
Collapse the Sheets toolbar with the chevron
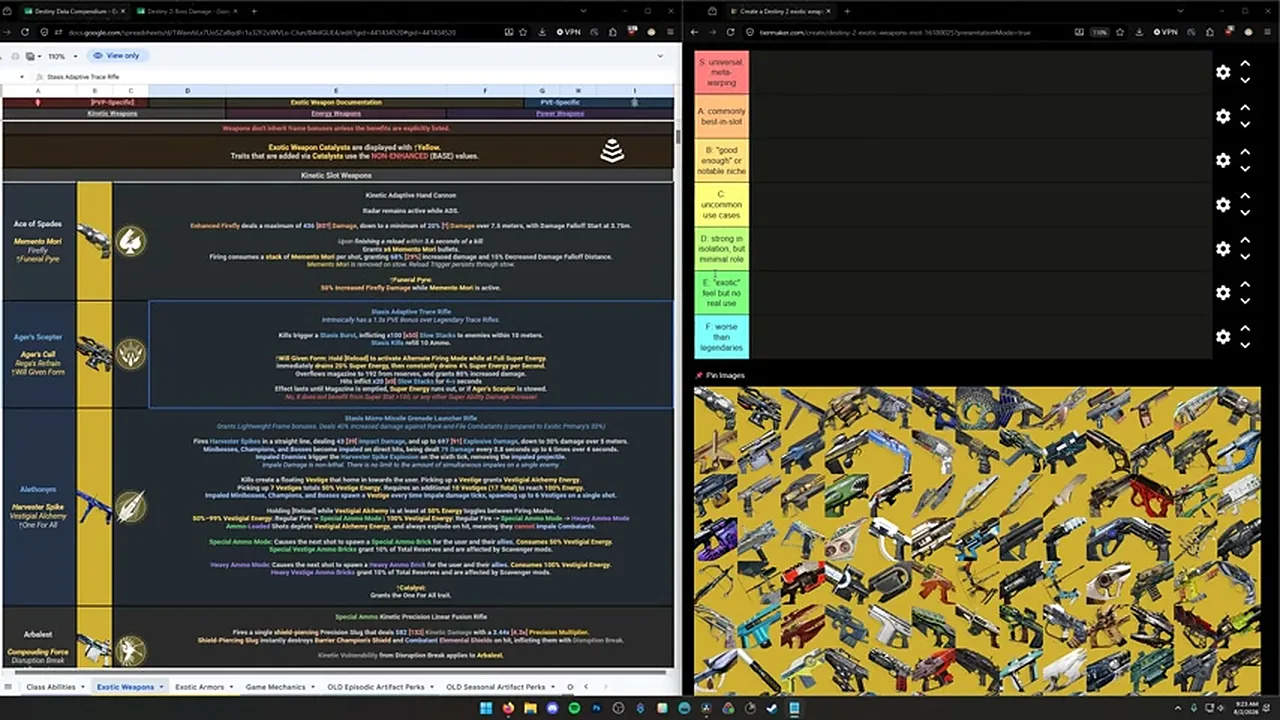[x=660, y=56]
